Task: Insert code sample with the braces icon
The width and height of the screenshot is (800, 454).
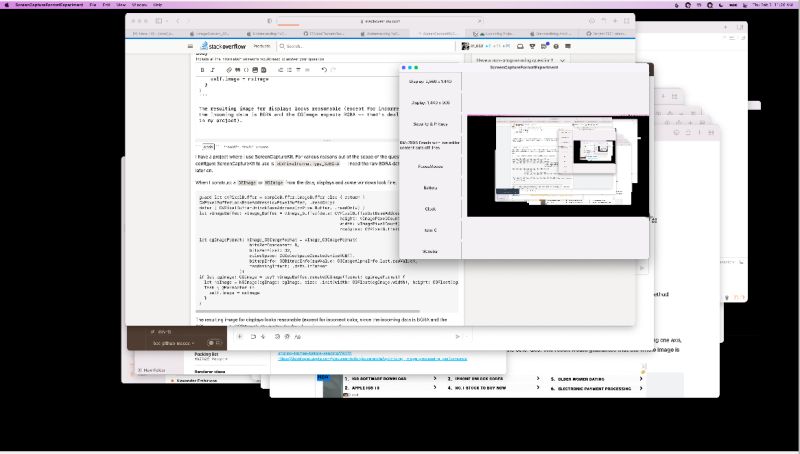Action: (246, 70)
